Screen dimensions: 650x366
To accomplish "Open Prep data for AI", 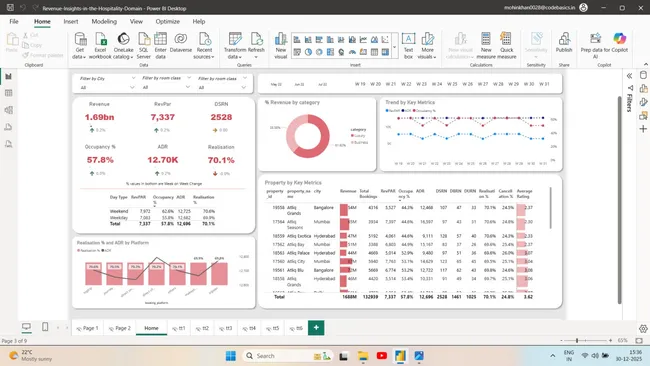I will (595, 45).
